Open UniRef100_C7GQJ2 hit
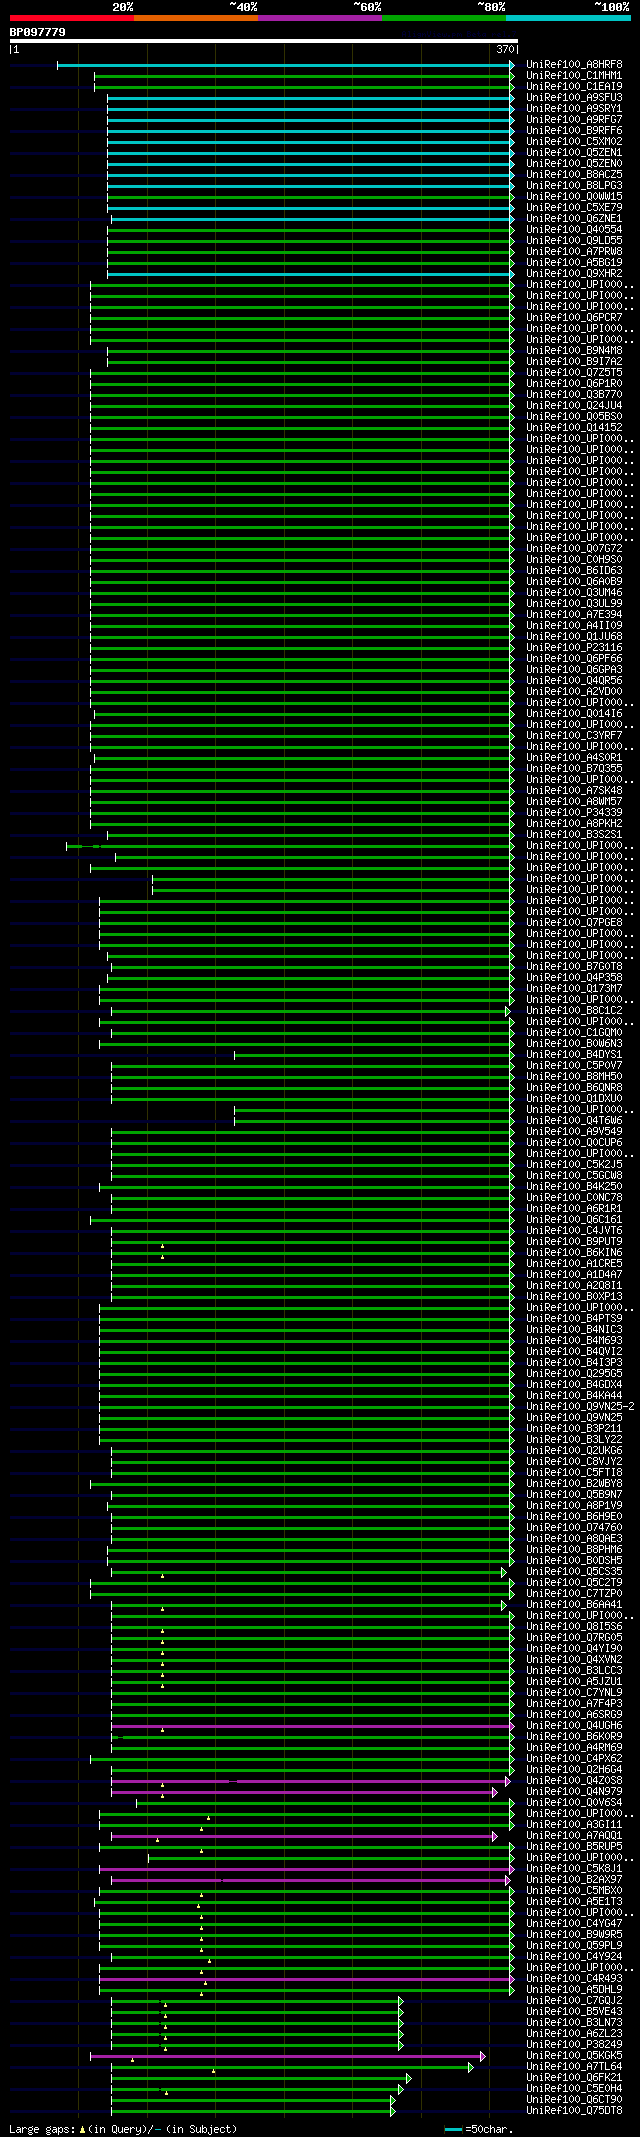This screenshot has width=640, height=2137. click(574, 2001)
